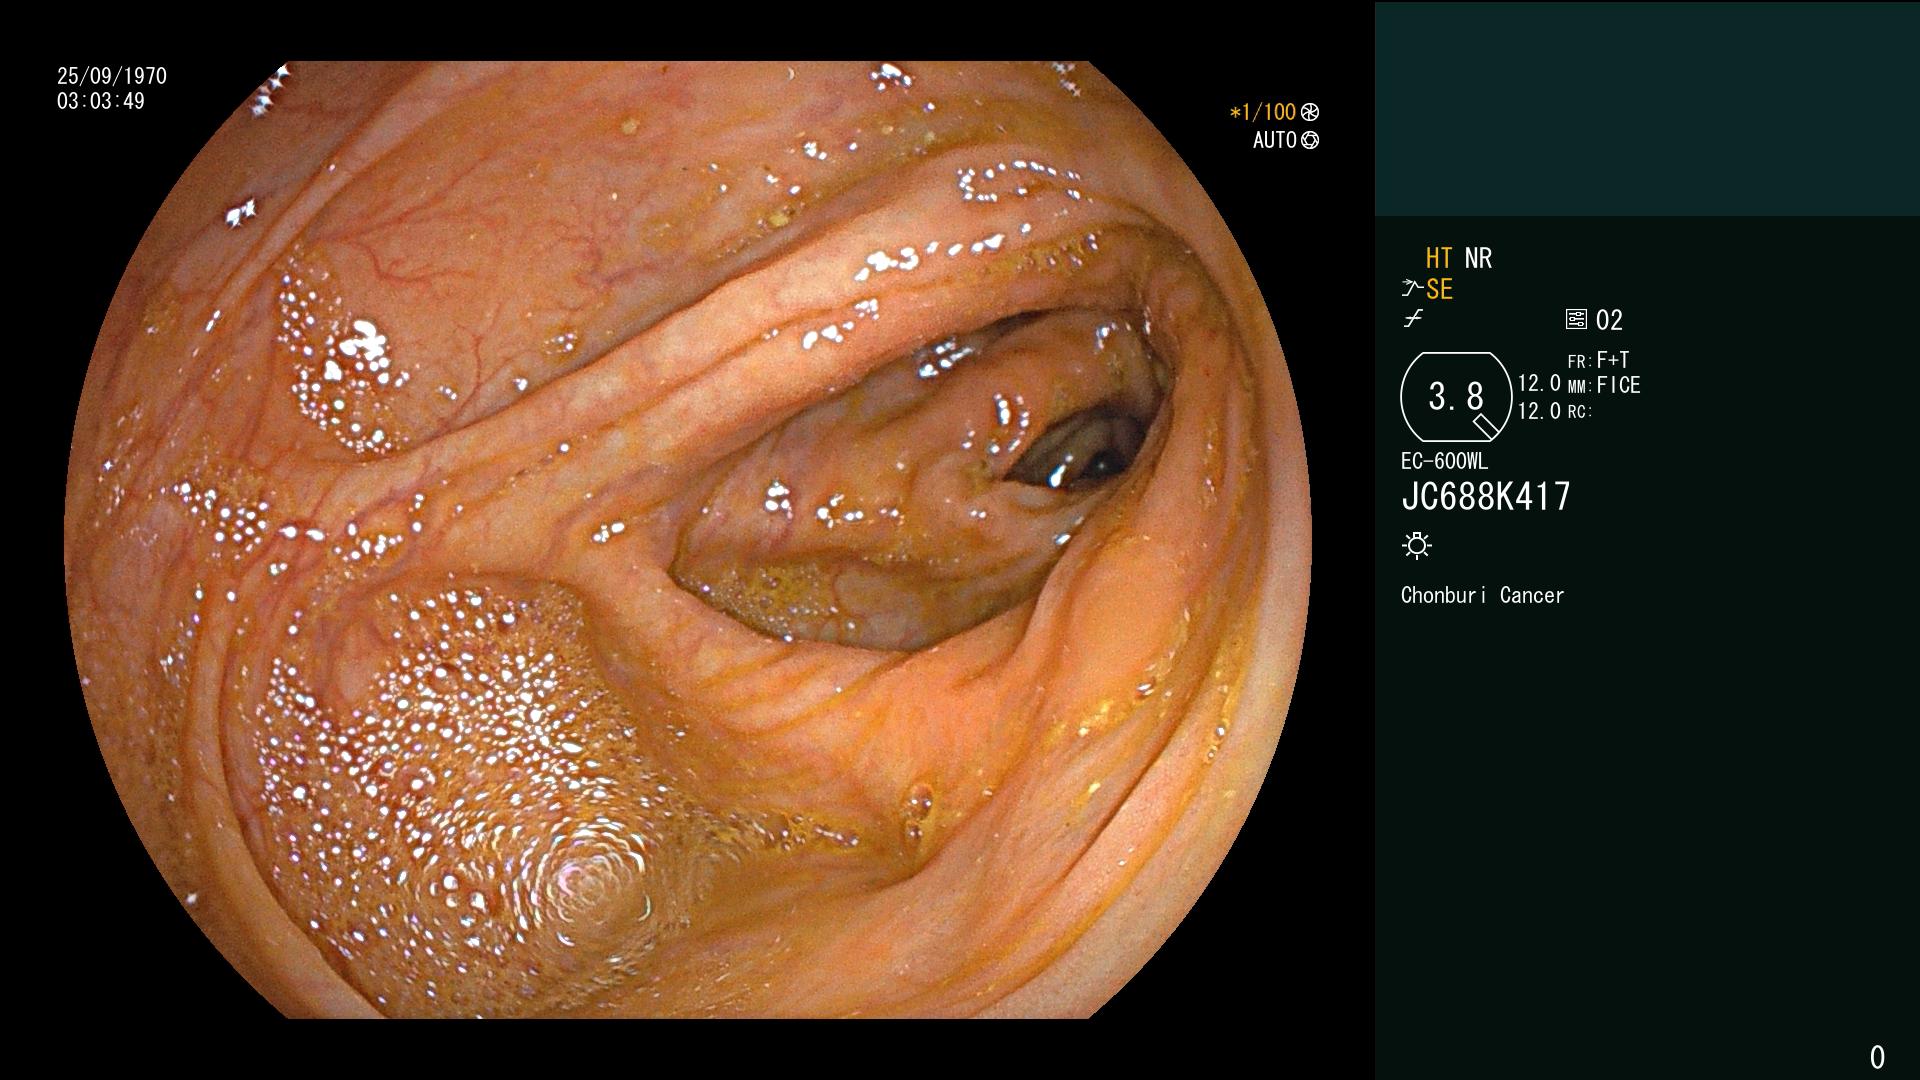Click the AUTO exposure label
This screenshot has width=1920, height=1080.
[1275, 140]
